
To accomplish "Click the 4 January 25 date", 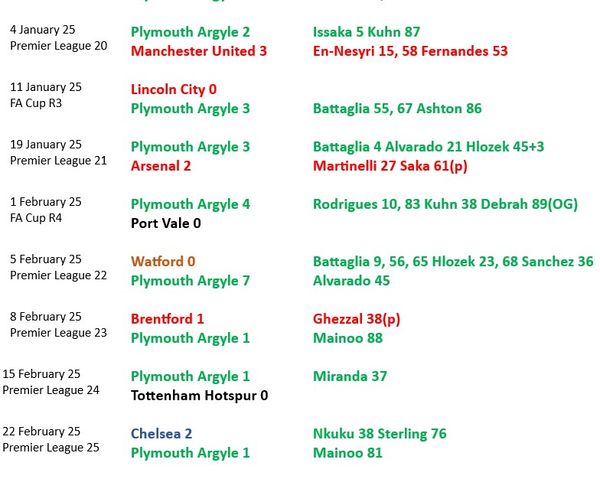I will point(42,30).
